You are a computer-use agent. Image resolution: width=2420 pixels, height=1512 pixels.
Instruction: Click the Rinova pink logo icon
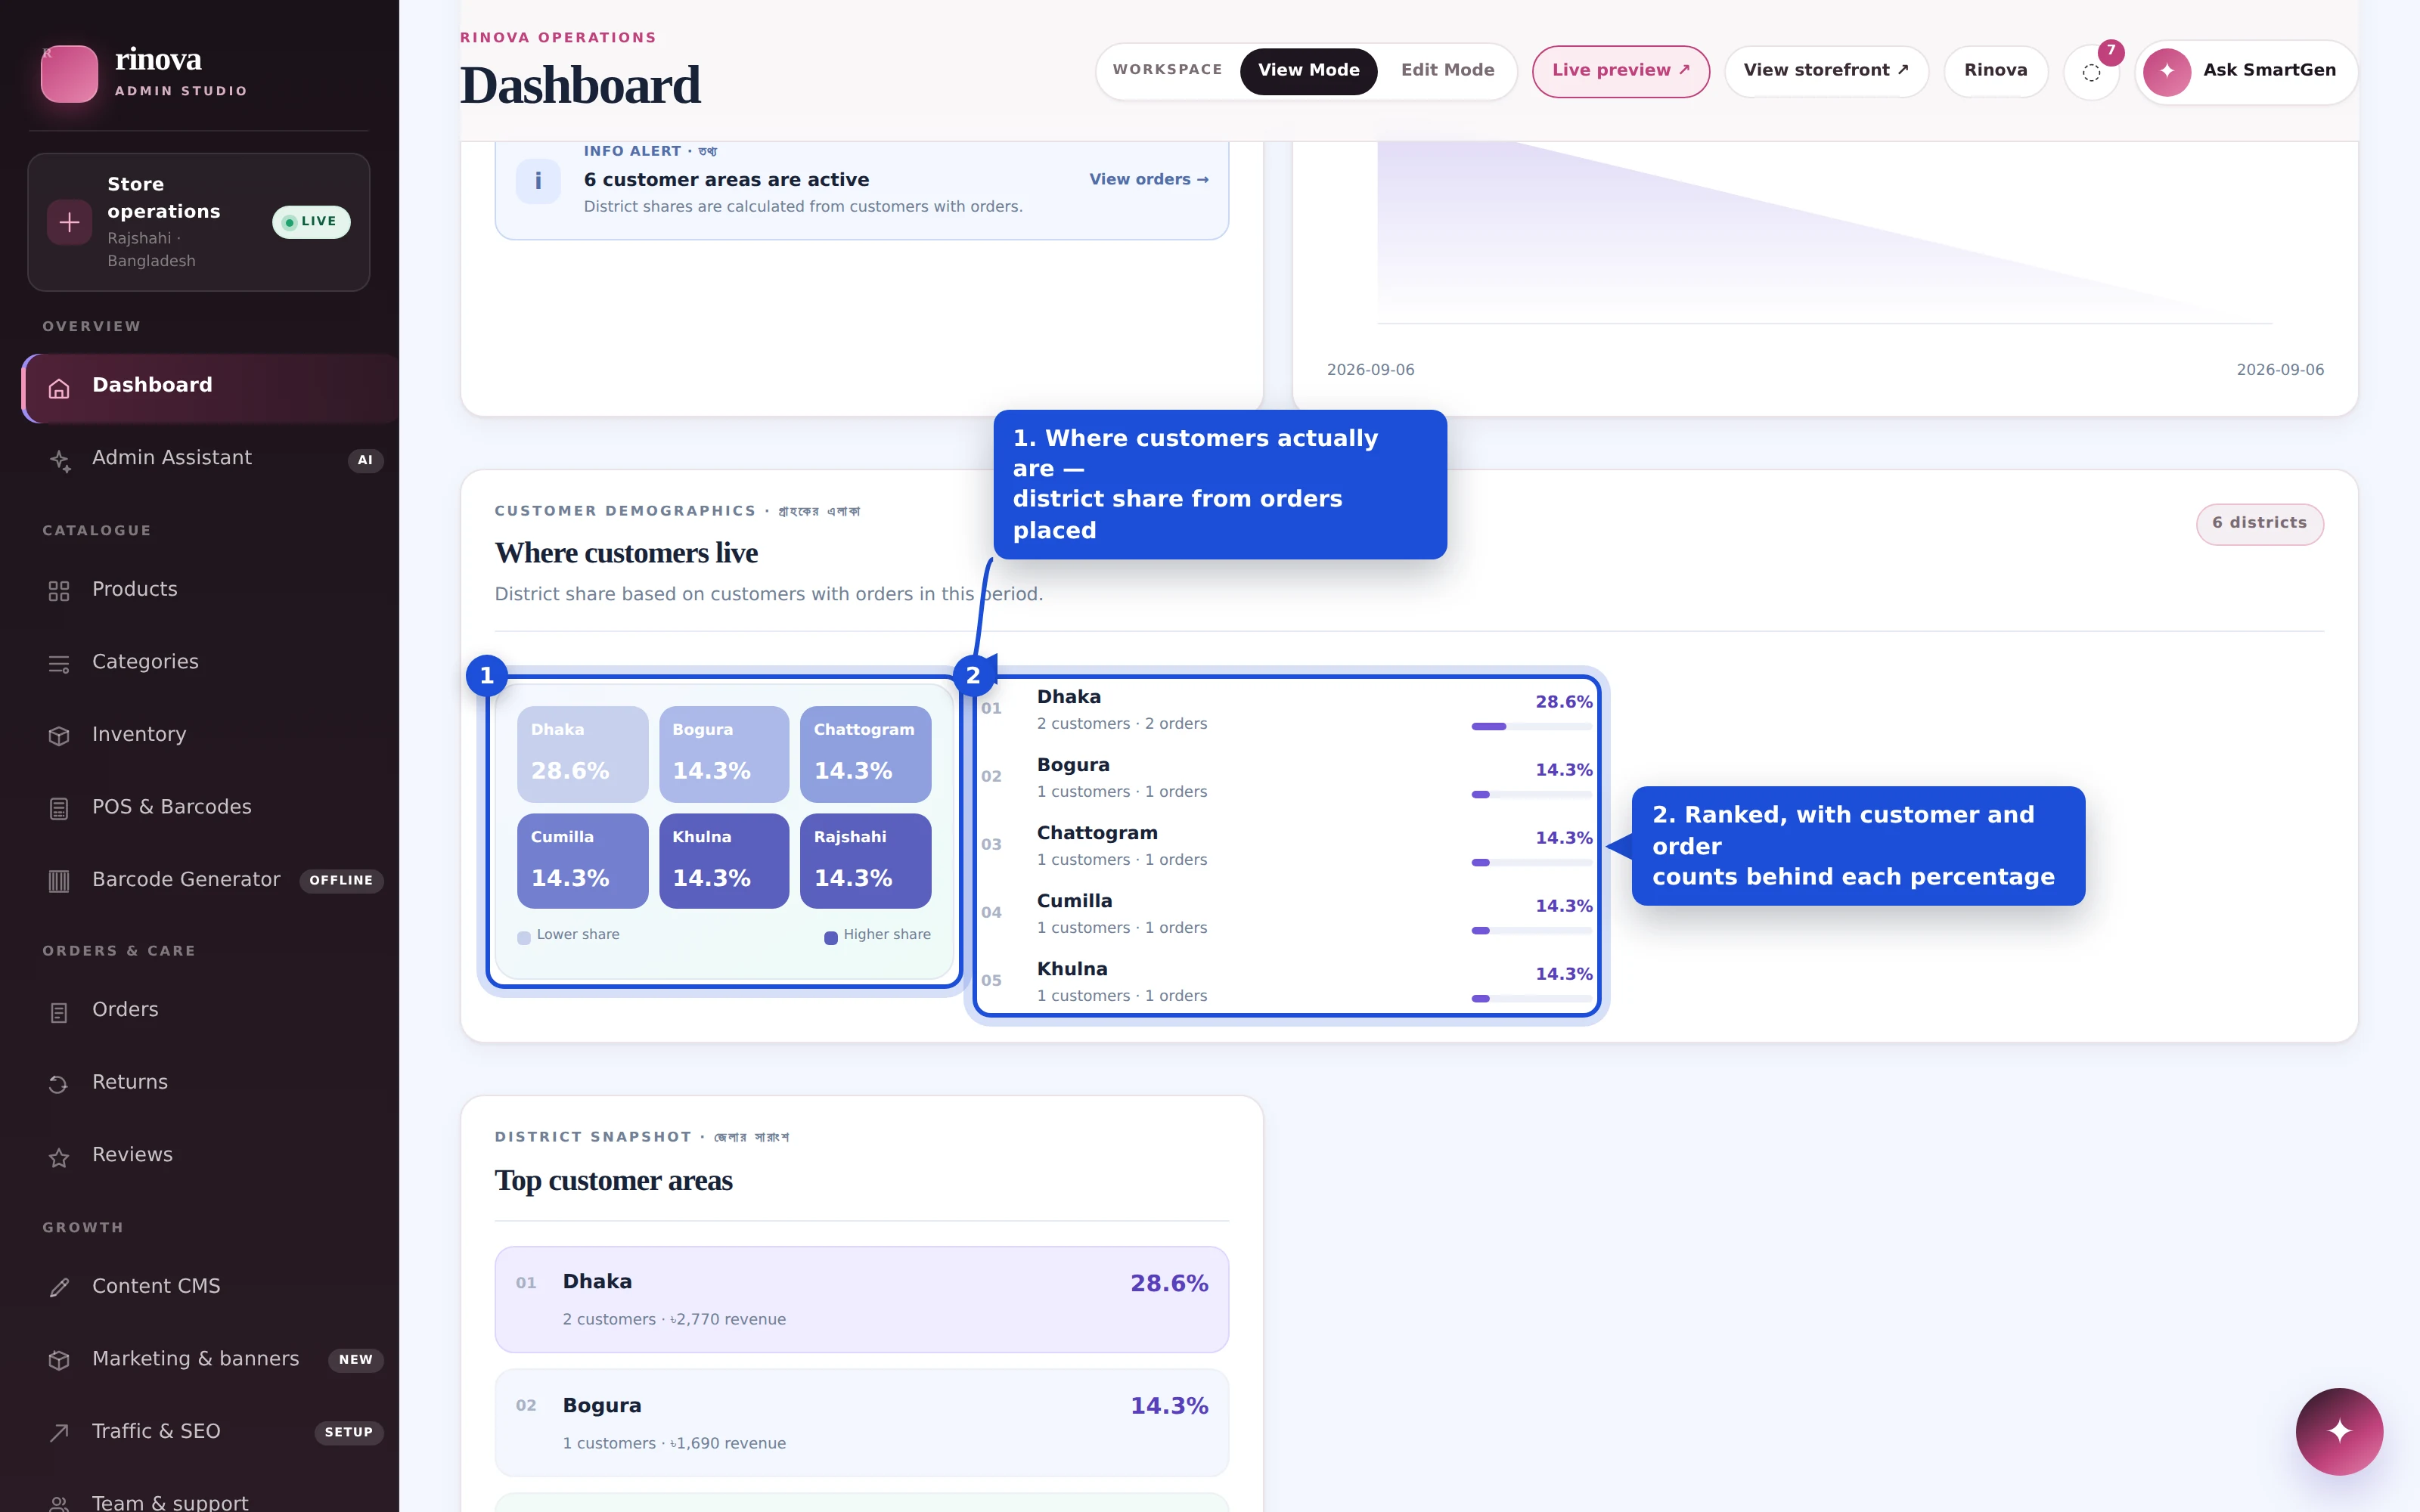[69, 73]
